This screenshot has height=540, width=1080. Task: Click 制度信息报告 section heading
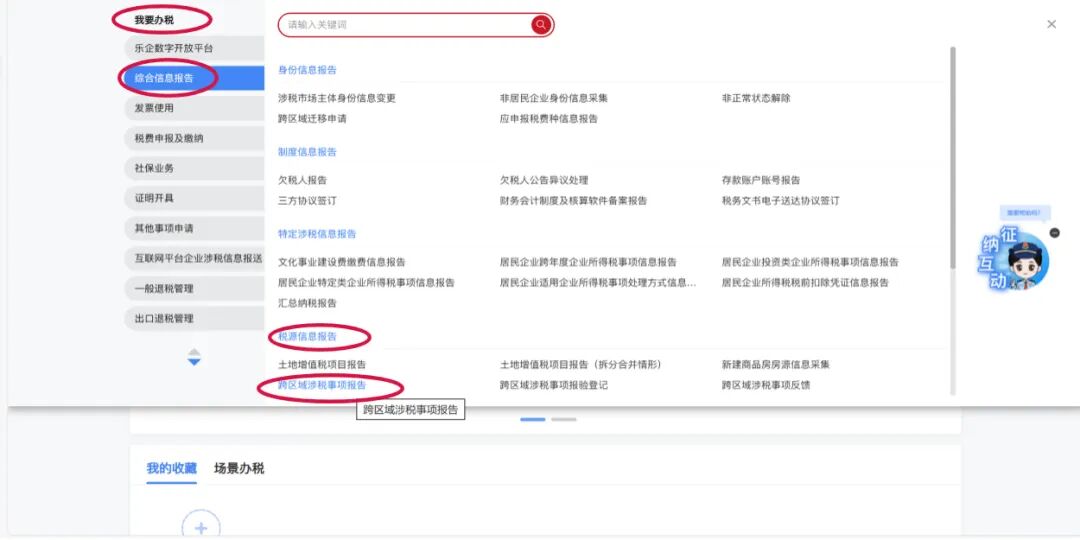[x=307, y=152]
